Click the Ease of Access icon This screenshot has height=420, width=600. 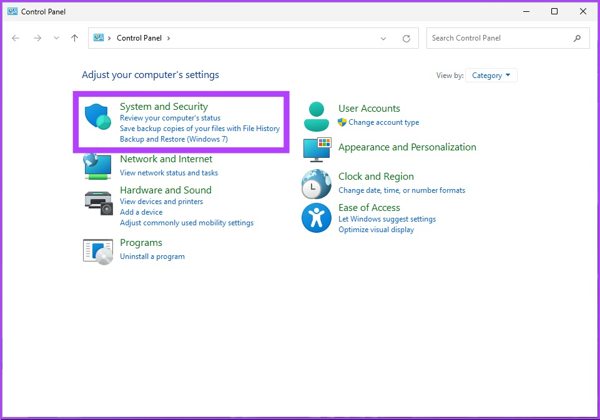coord(316,217)
